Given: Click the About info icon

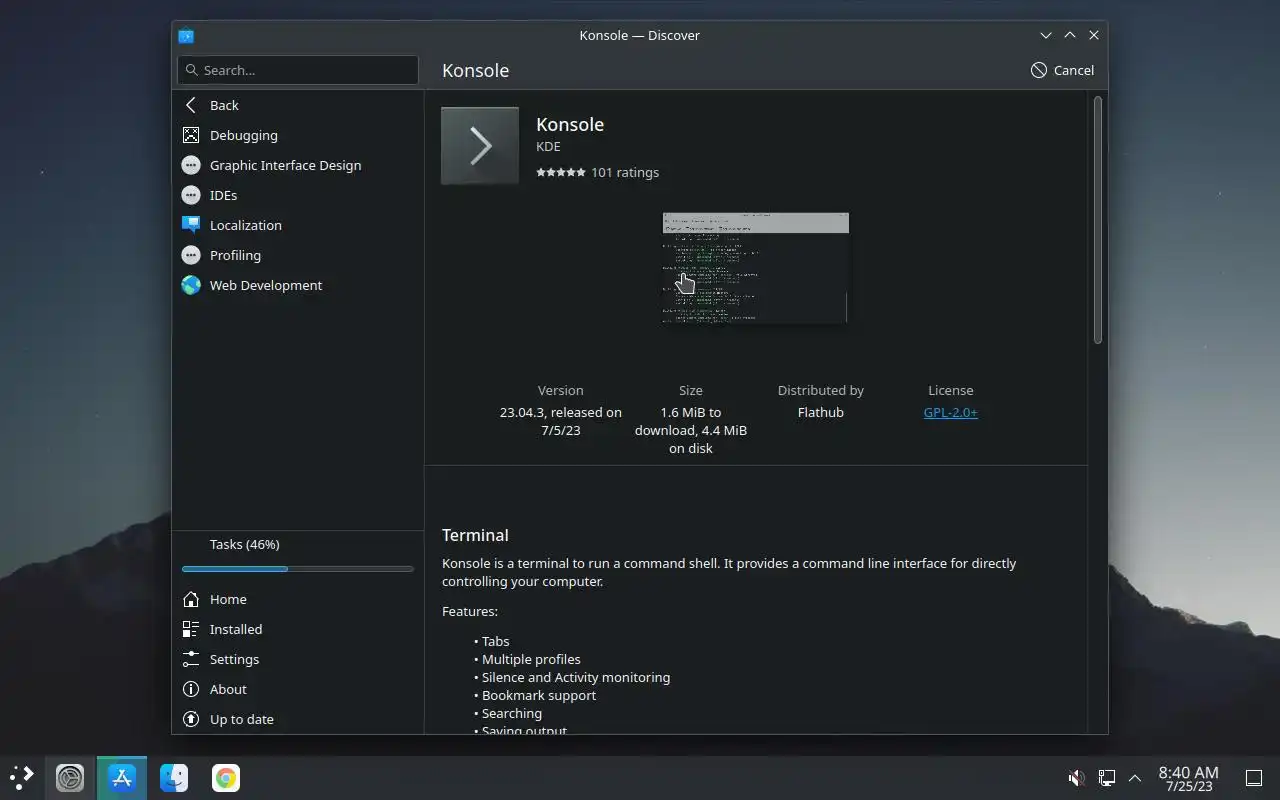Looking at the screenshot, I should pos(191,689).
